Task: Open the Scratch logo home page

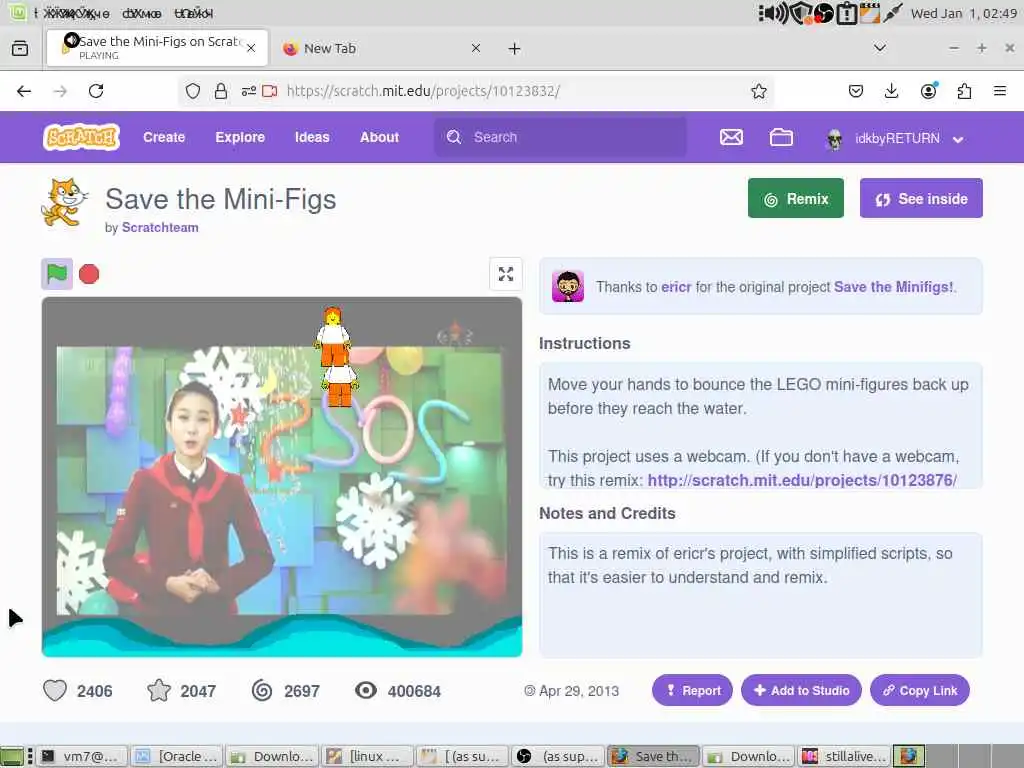Action: click(82, 137)
